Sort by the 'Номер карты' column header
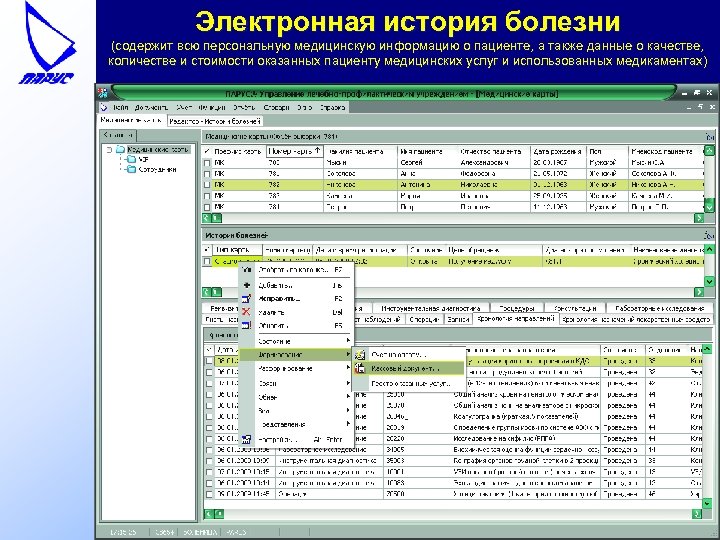720x540 pixels. [295, 151]
